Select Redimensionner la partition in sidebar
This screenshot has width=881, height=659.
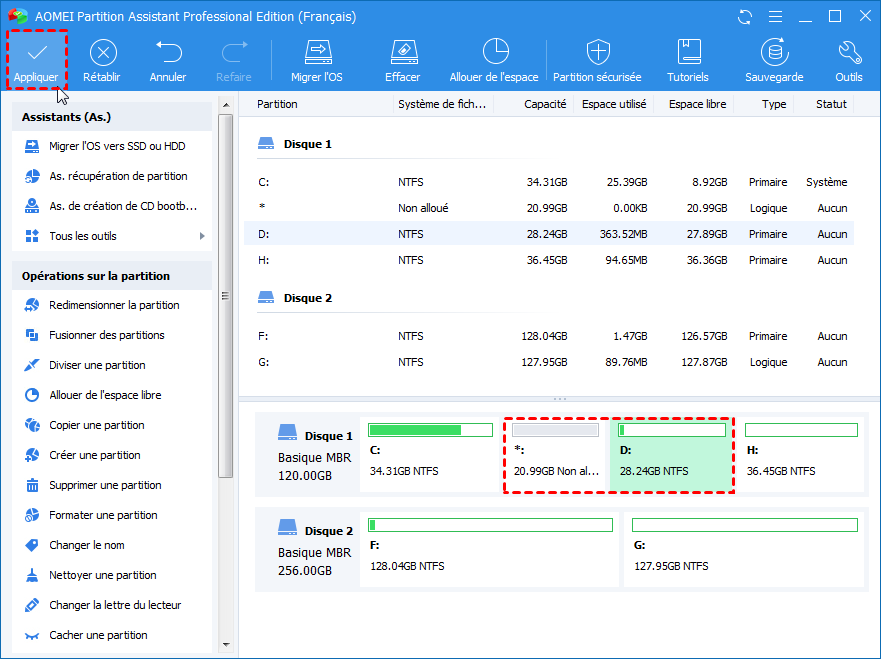[x=114, y=305]
